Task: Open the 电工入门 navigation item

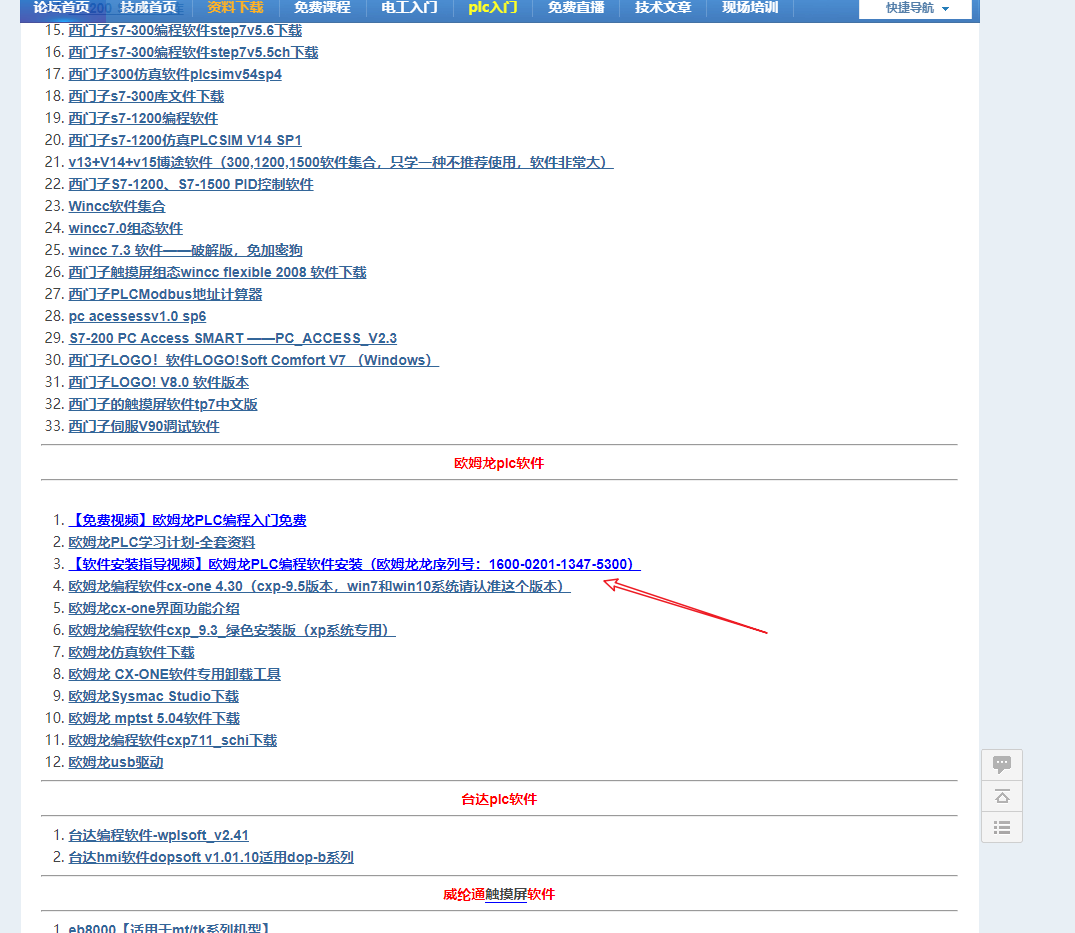Action: point(409,8)
